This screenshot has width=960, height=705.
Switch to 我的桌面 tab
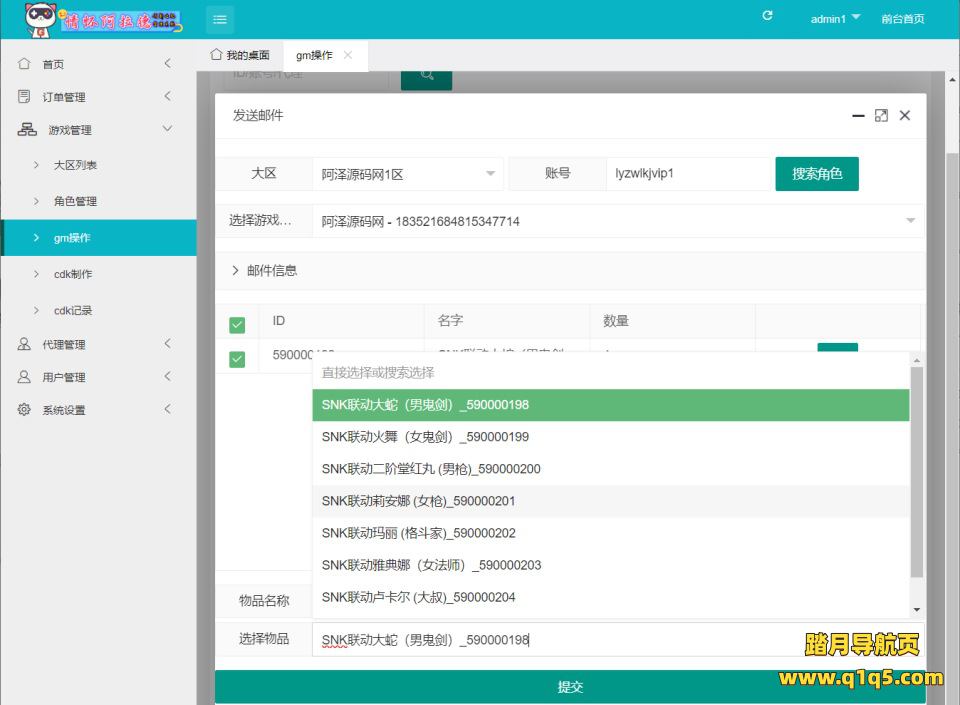point(240,56)
